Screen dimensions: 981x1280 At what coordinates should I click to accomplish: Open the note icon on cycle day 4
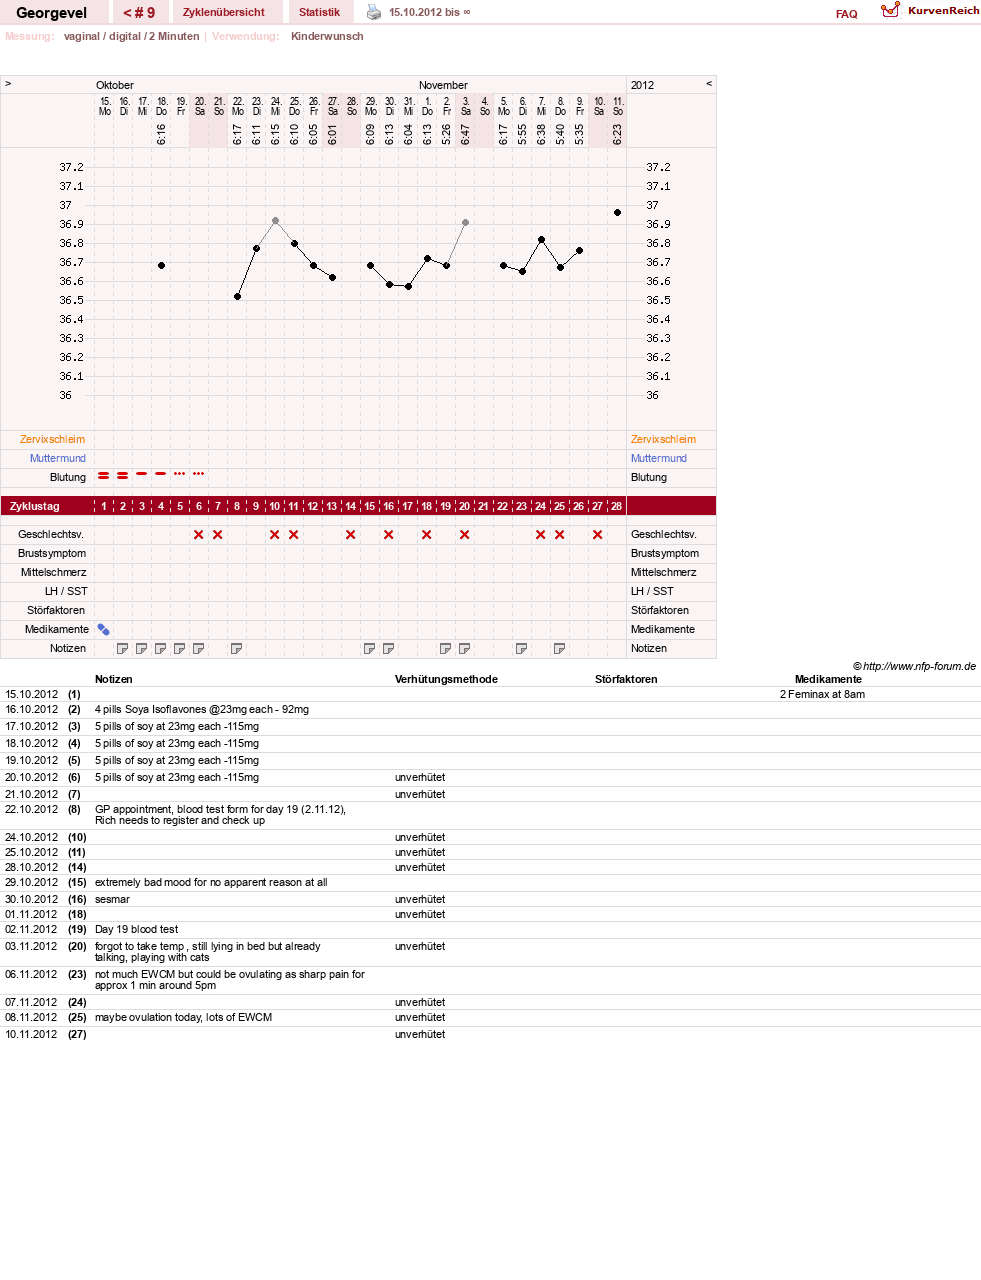(160, 648)
